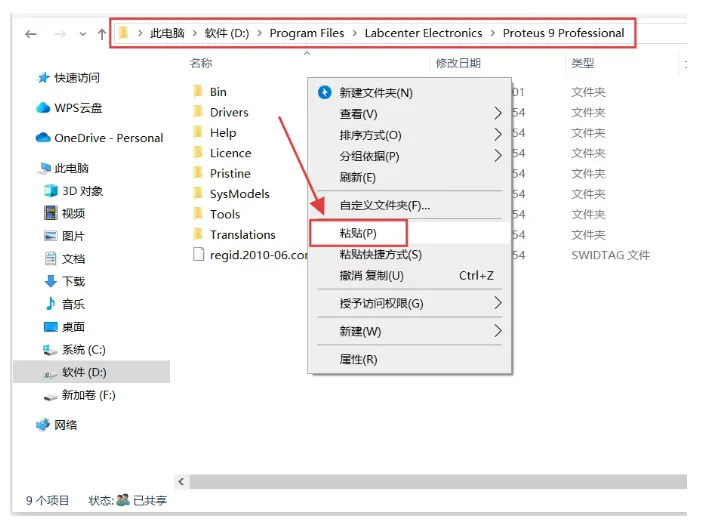The height and width of the screenshot is (527, 706).
Task: Open 快速访问 in the sidebar
Action: [77, 78]
